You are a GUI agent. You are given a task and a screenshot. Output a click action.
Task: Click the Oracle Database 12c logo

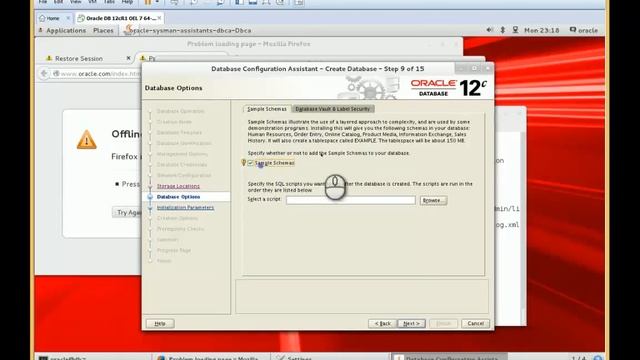click(x=448, y=87)
